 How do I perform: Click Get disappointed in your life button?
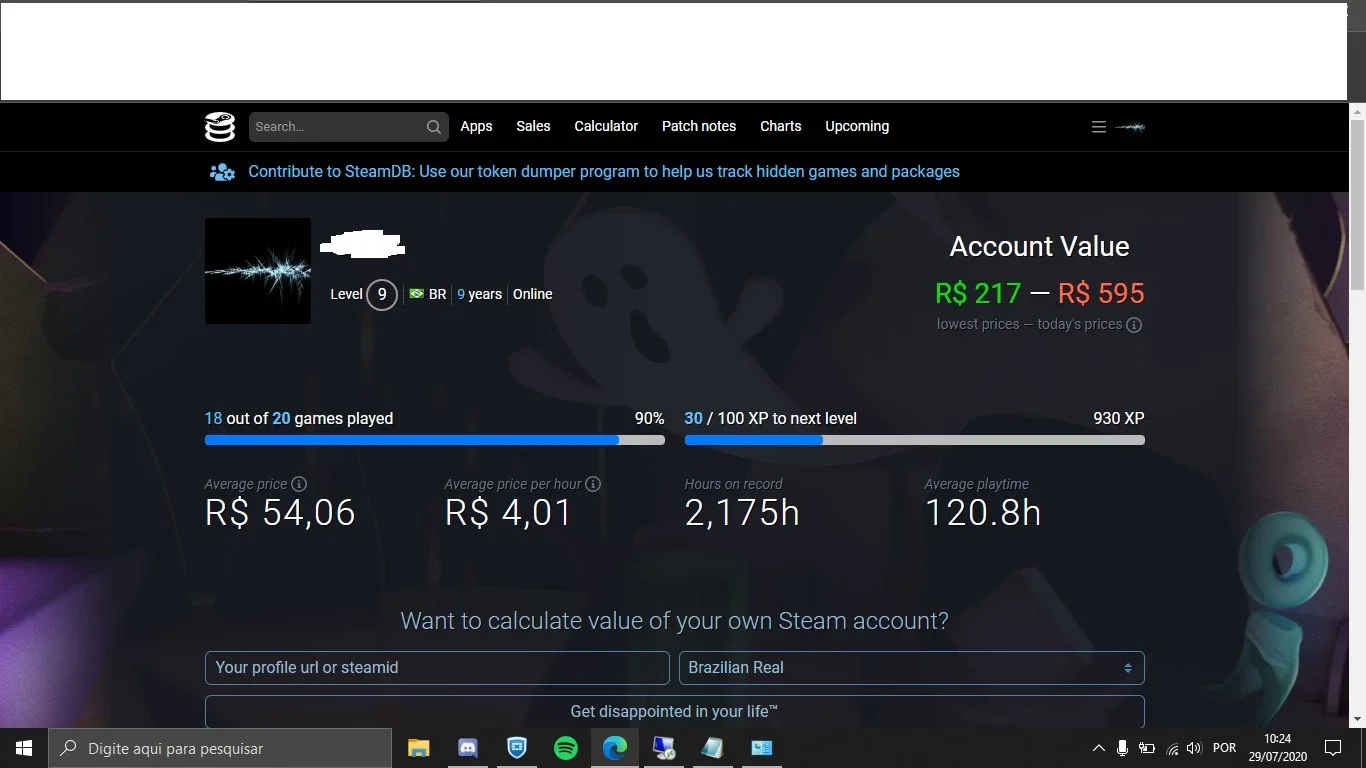[675, 711]
